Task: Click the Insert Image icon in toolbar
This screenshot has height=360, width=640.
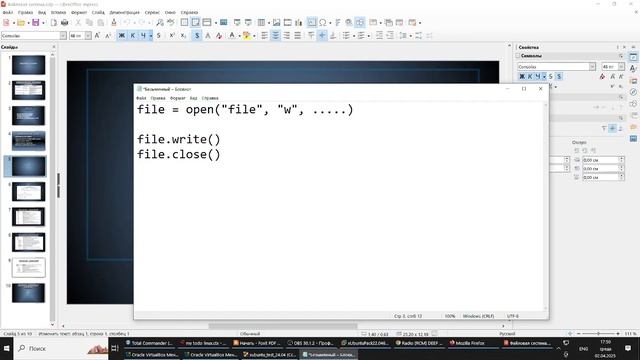Action: [x=277, y=22]
